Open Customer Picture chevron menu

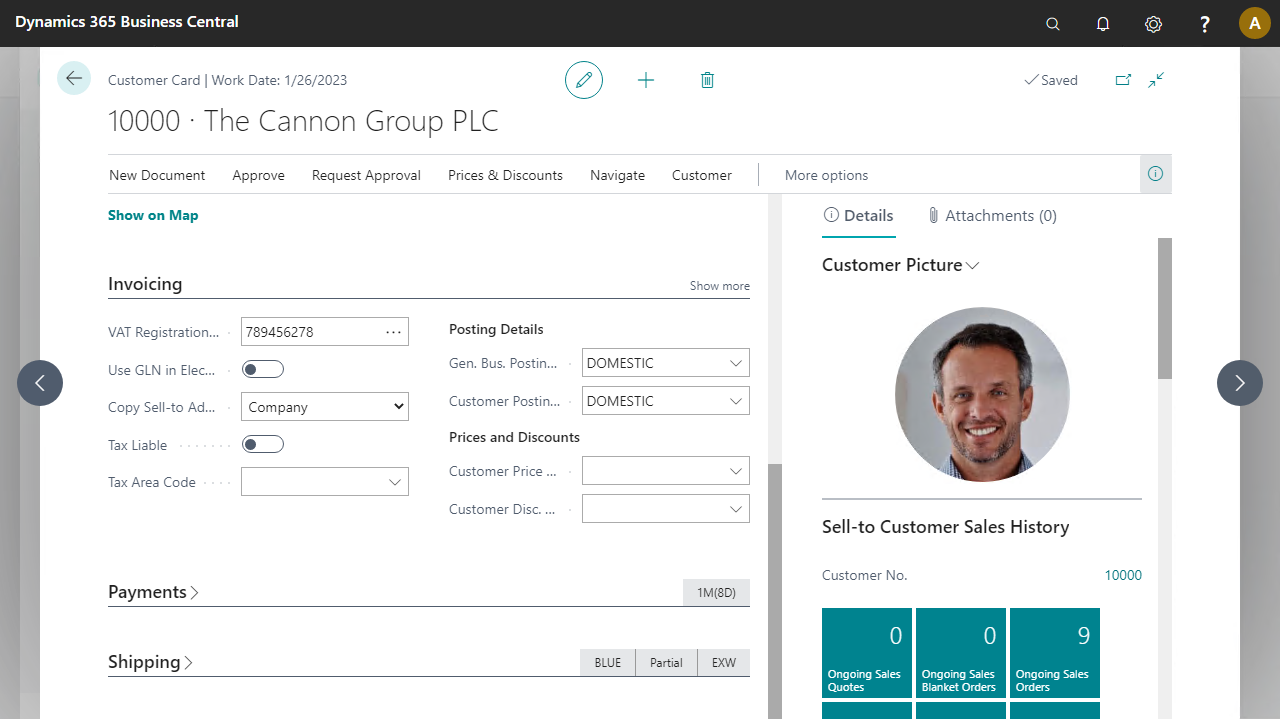(972, 265)
